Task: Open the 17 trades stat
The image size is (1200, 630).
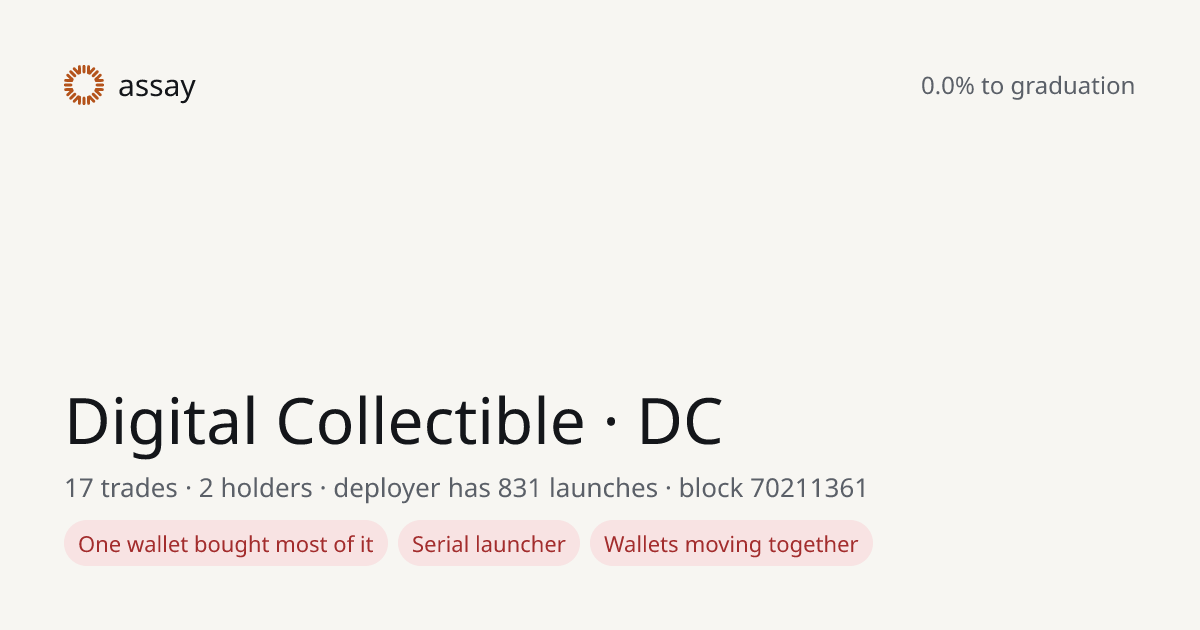Action: click(121, 488)
